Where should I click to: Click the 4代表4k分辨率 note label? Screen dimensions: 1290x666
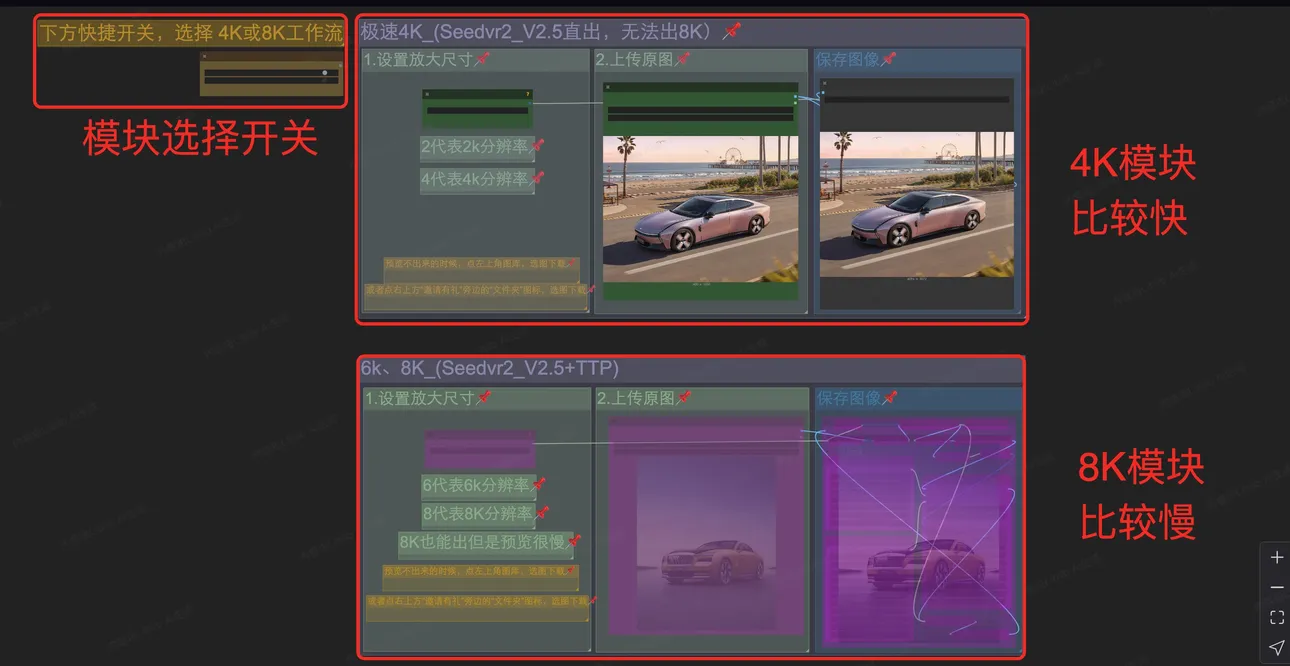click(474, 180)
